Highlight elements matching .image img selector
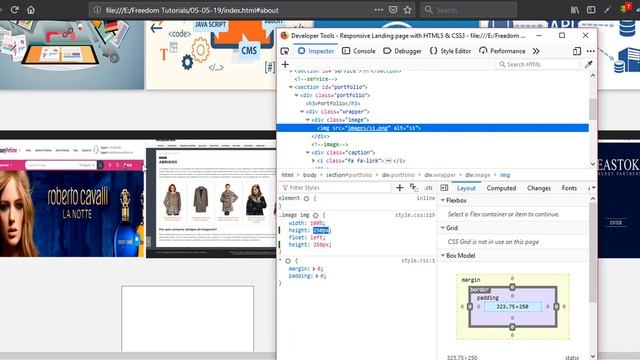Screen dimensions: 640x360 [316, 215]
